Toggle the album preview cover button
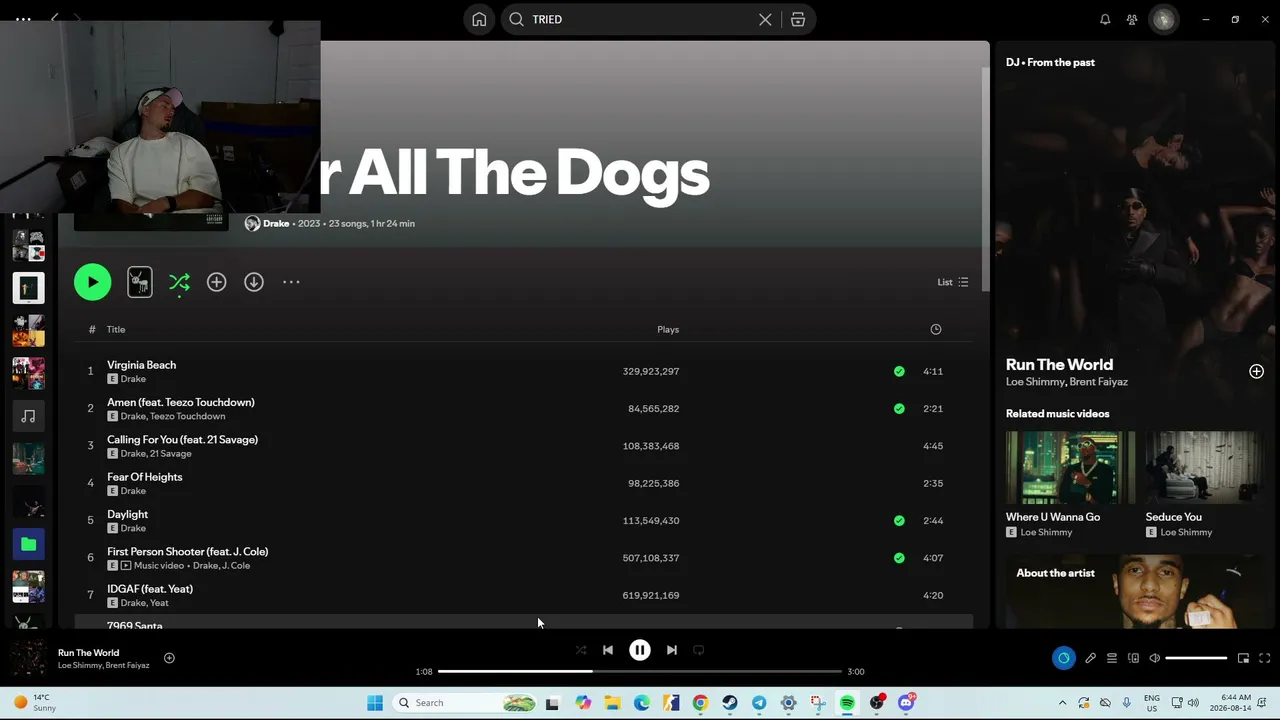 point(140,282)
